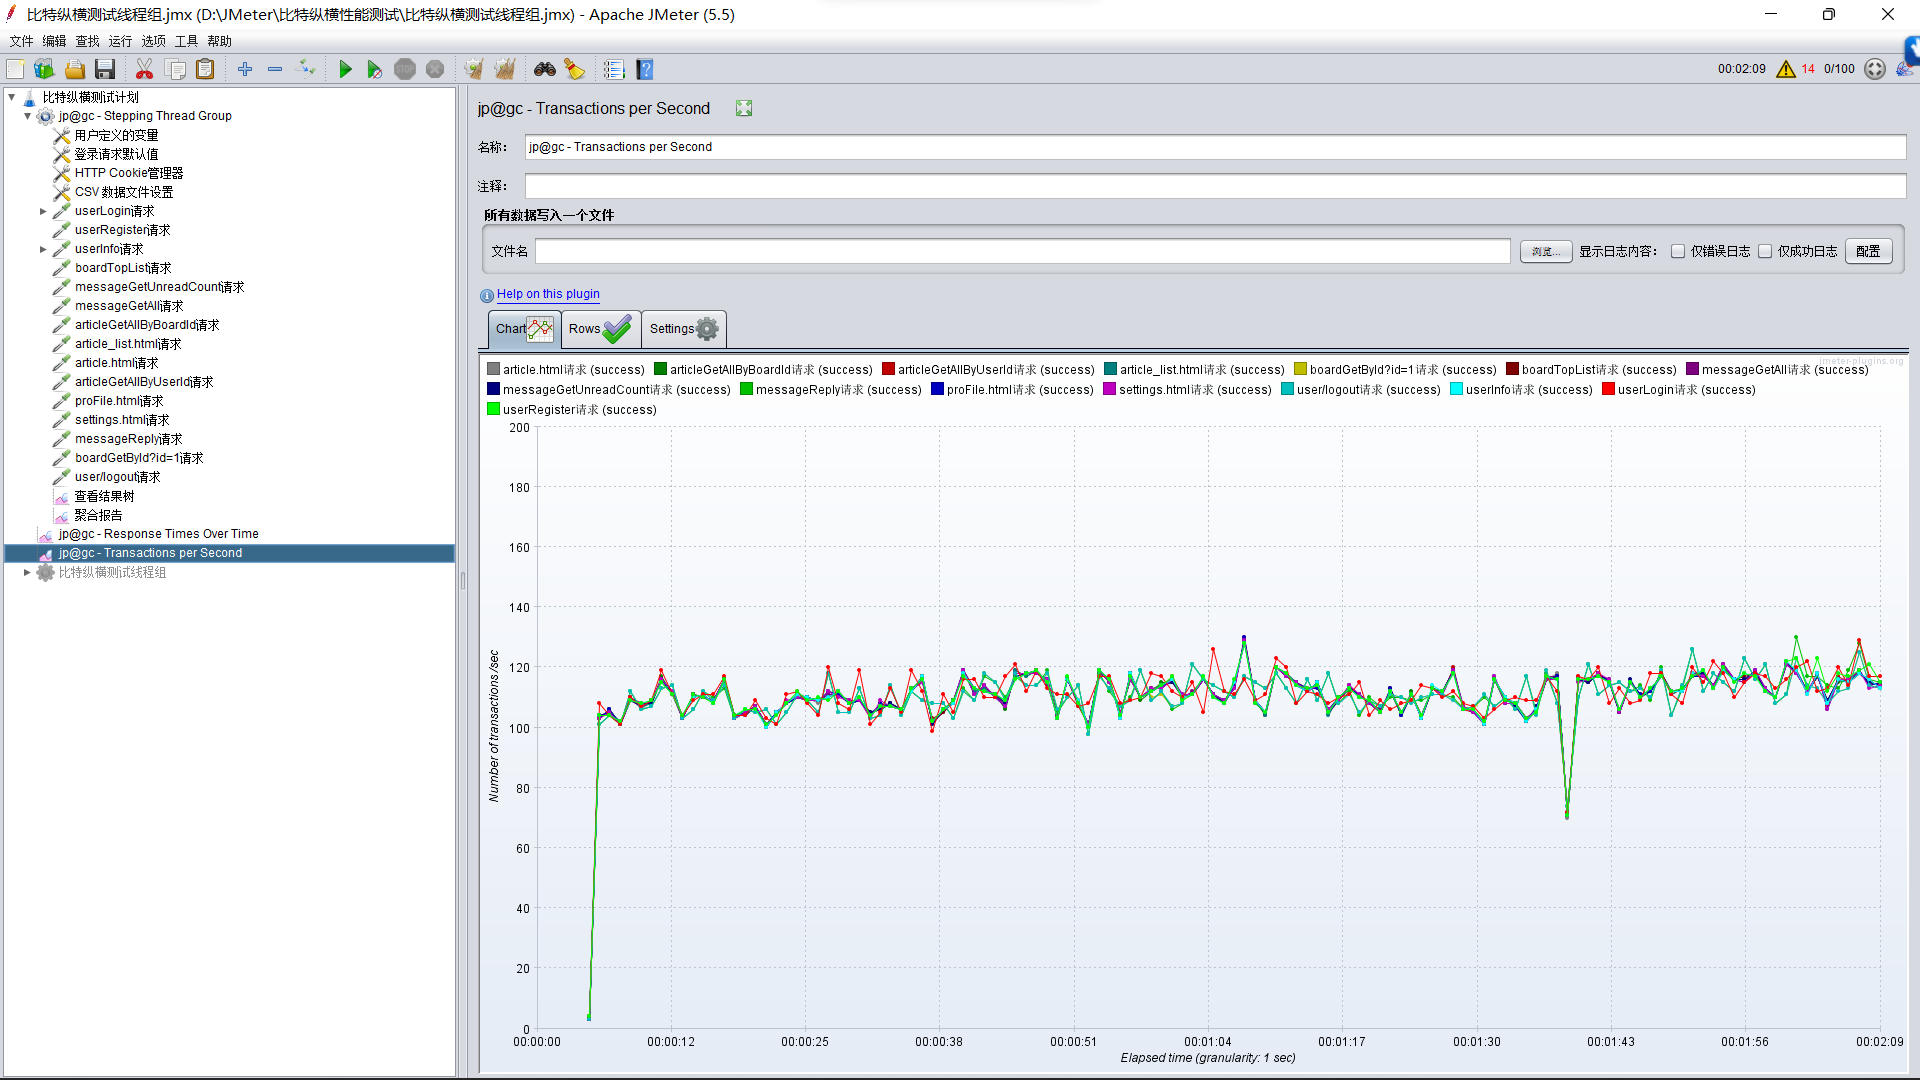Viewport: 1920px width, 1080px height.
Task: Click the binoculars Search icon
Action: 545,69
